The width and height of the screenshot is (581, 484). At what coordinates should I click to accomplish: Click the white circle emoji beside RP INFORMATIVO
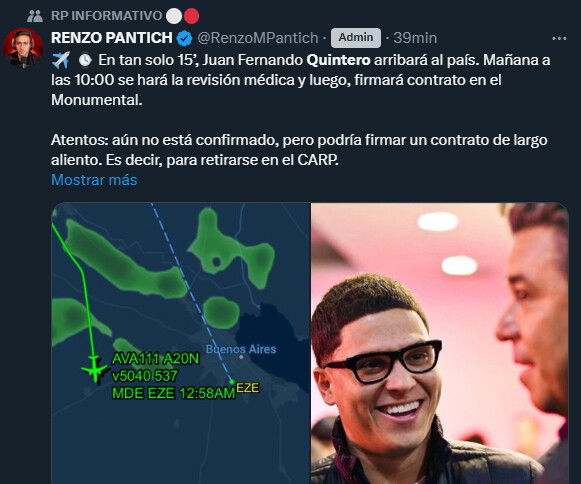tap(174, 16)
